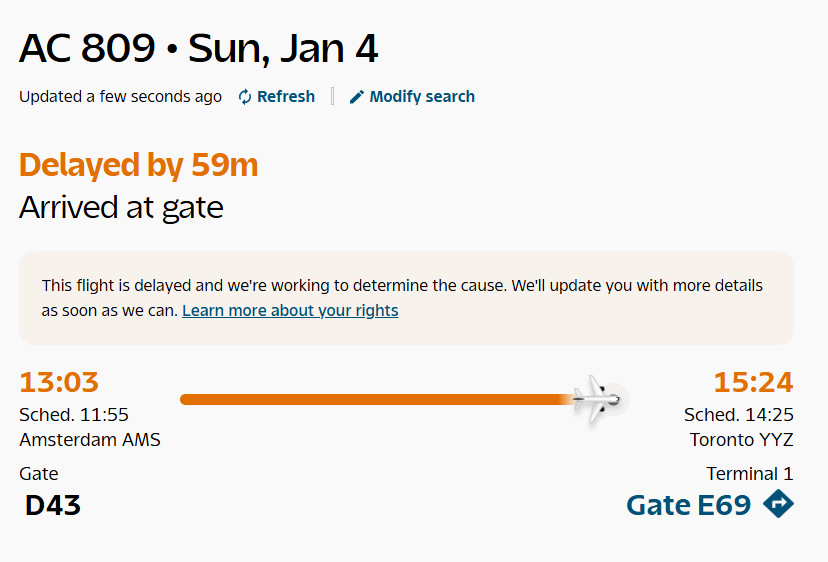Click the pencil edit icon

(x=357, y=97)
